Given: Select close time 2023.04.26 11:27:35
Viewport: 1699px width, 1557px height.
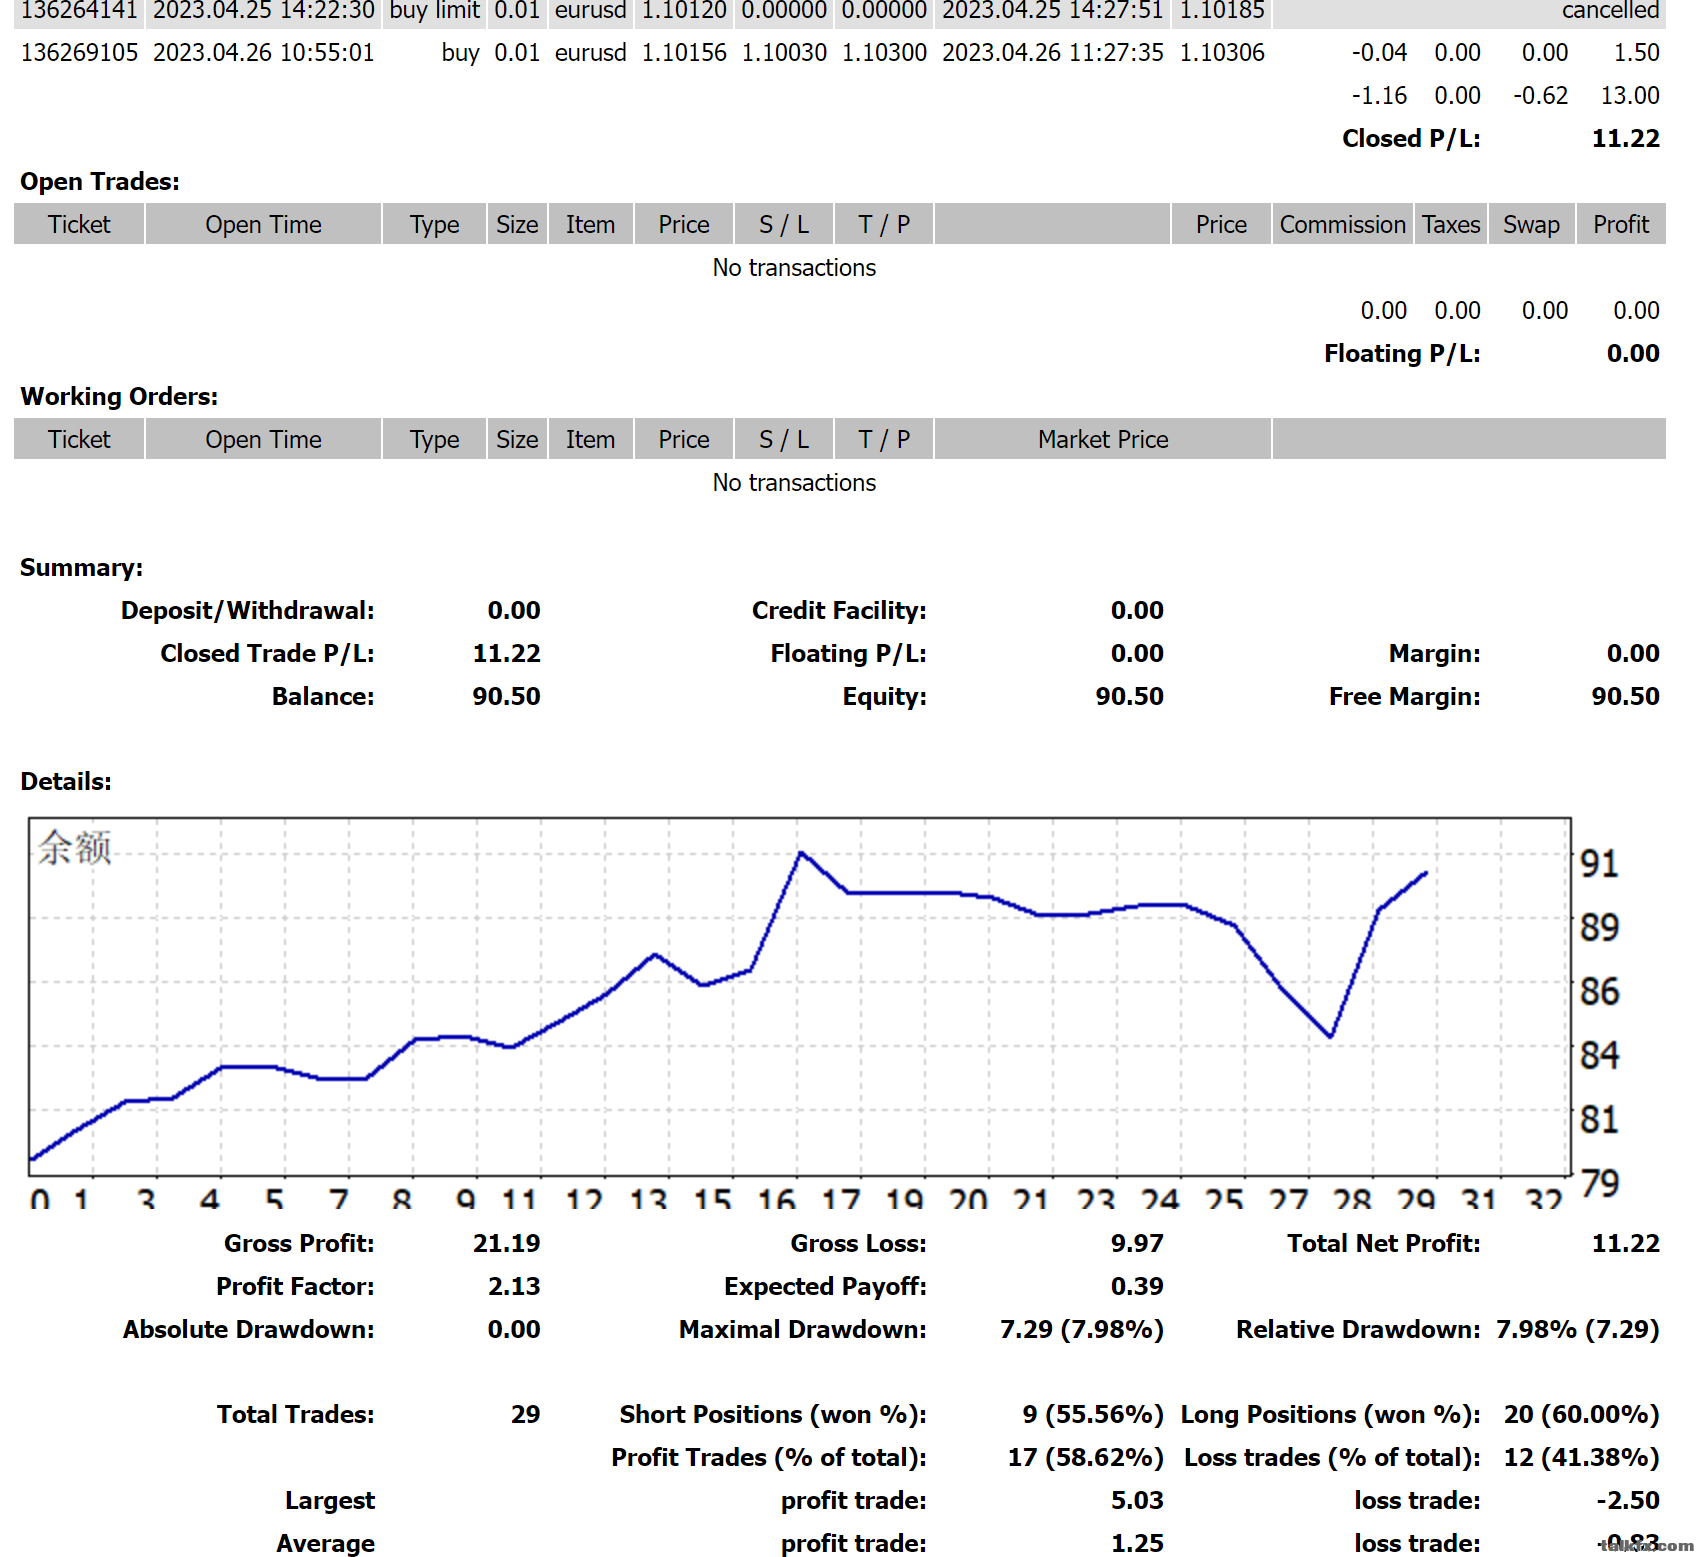Looking at the screenshot, I should (x=1053, y=53).
